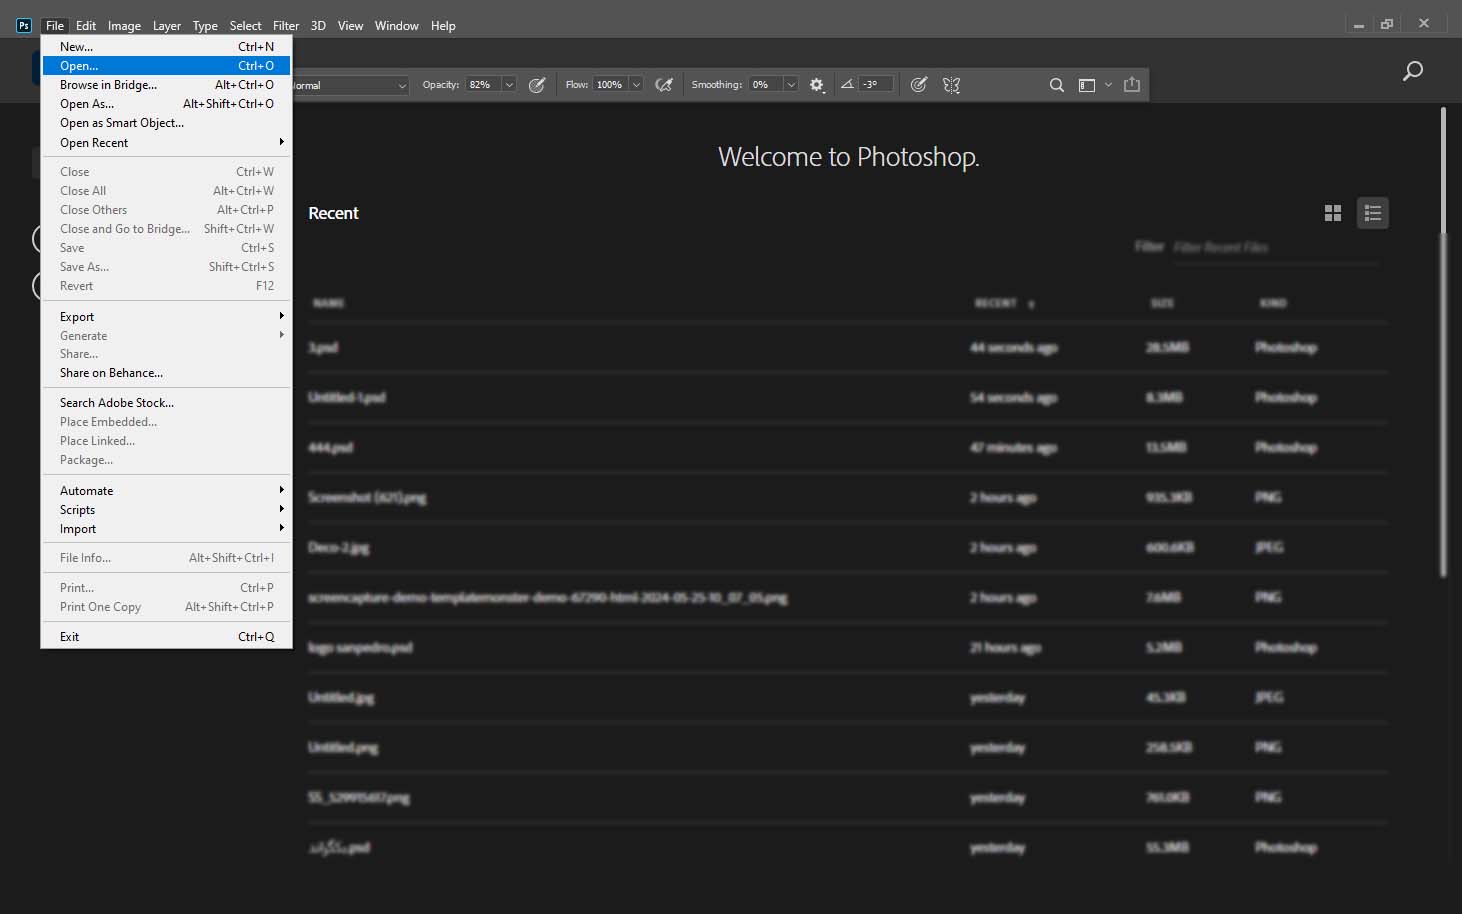Open the Flow slider dropdown arrow
Viewport: 1462px width, 914px height.
tap(636, 85)
